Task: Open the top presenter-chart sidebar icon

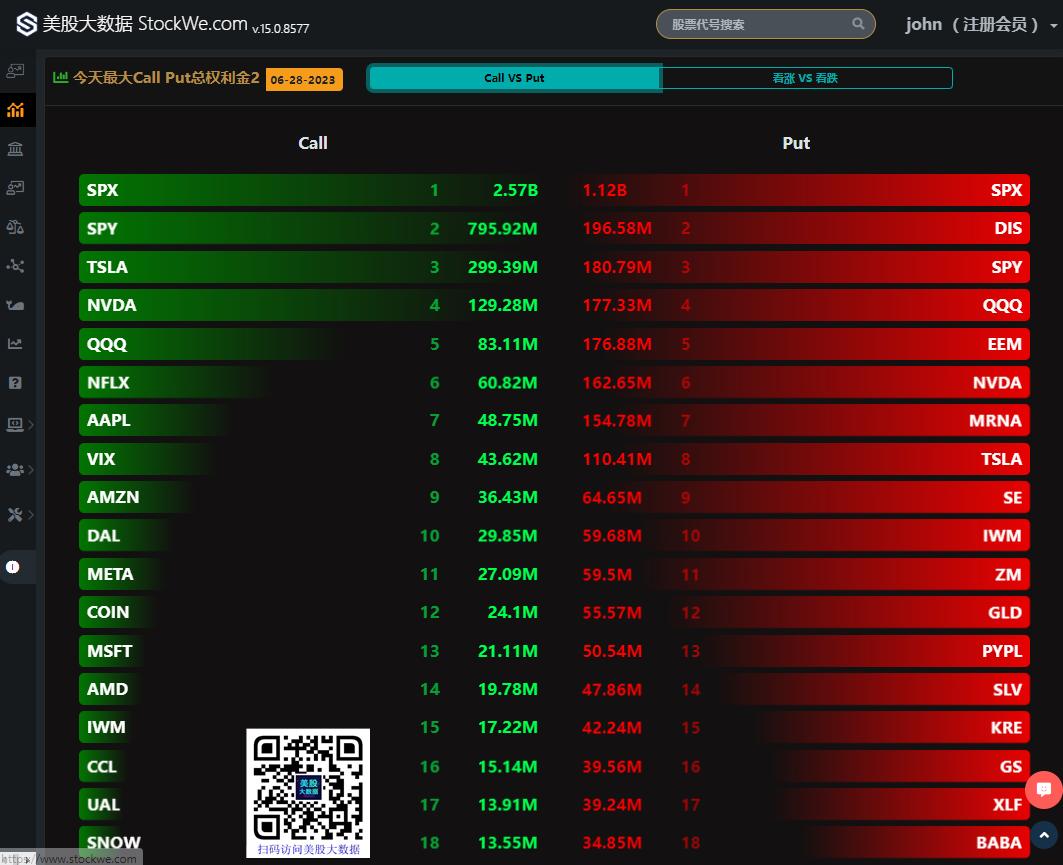Action: pos(15,71)
